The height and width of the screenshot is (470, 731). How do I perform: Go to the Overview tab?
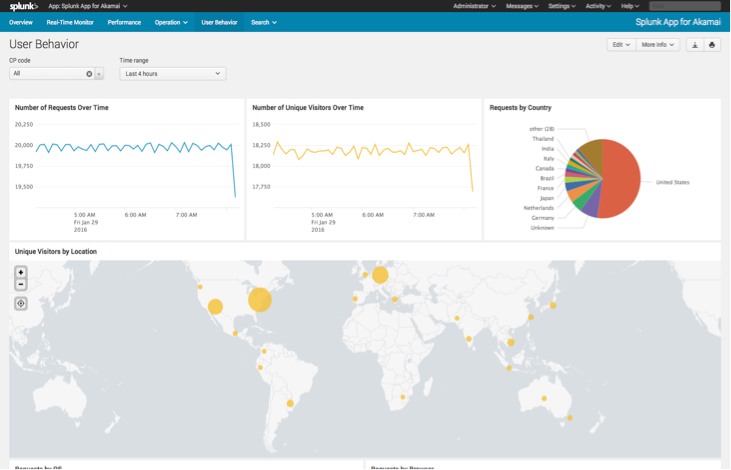point(21,22)
